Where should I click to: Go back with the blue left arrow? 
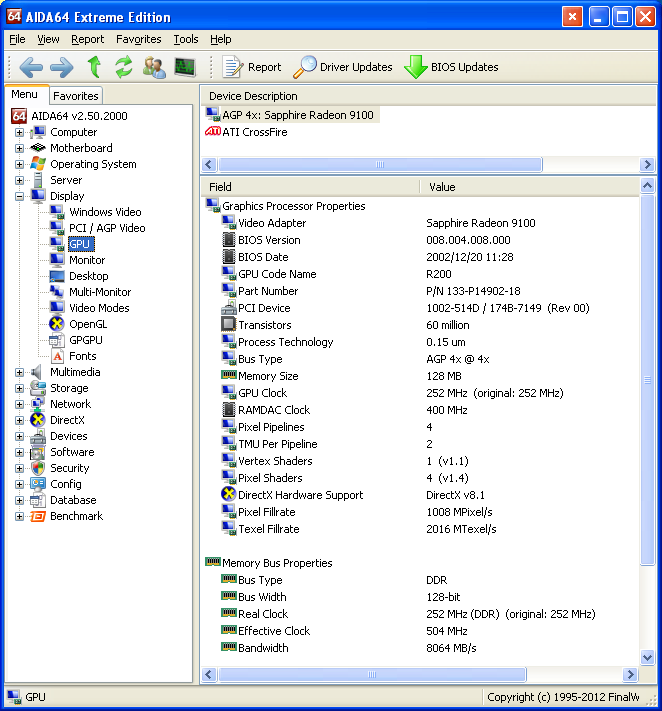[31, 67]
